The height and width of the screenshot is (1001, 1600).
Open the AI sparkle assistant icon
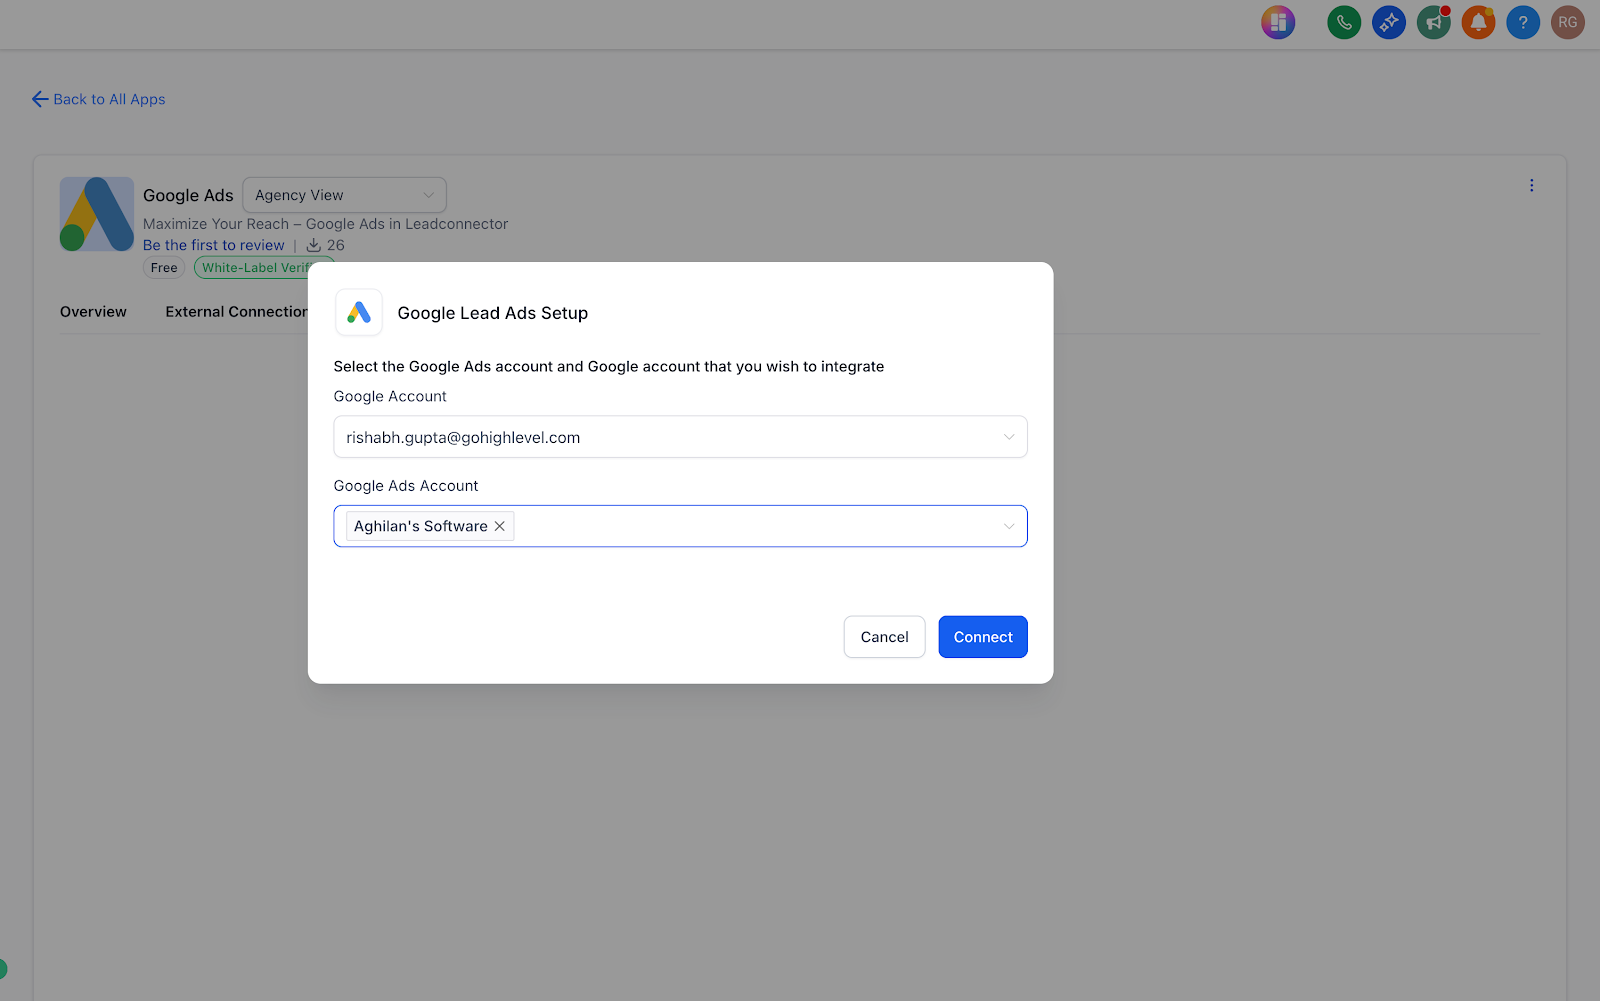[x=1388, y=22]
